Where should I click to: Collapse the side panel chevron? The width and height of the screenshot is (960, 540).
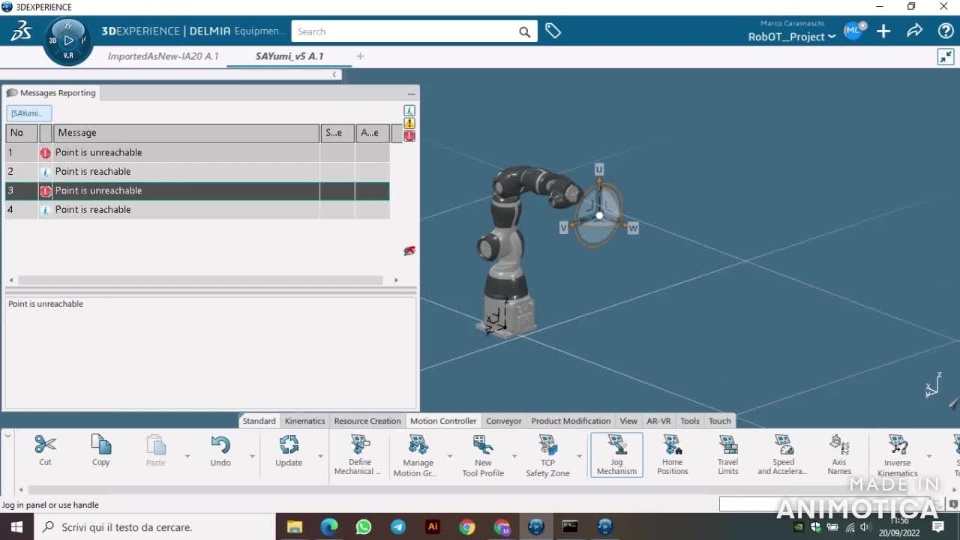click(334, 75)
